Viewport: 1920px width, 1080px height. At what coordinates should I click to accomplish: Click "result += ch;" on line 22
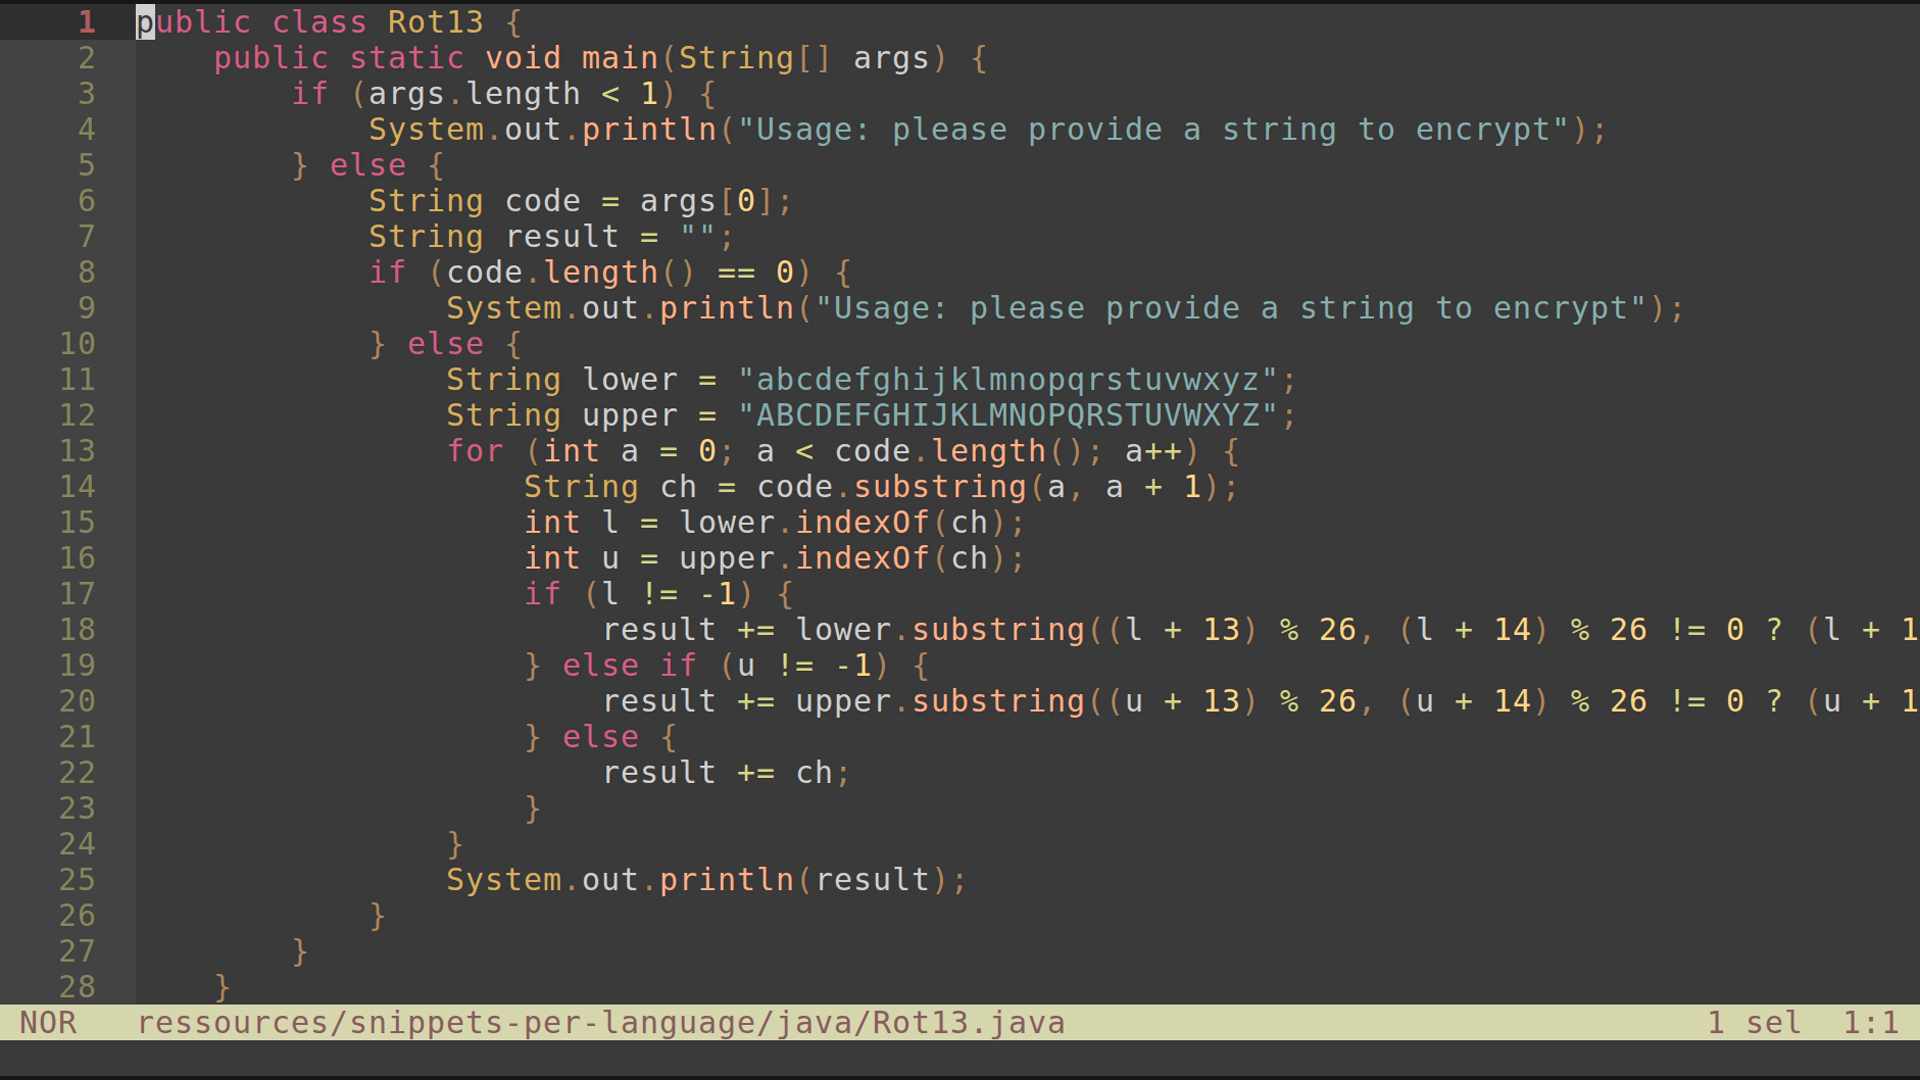click(725, 772)
